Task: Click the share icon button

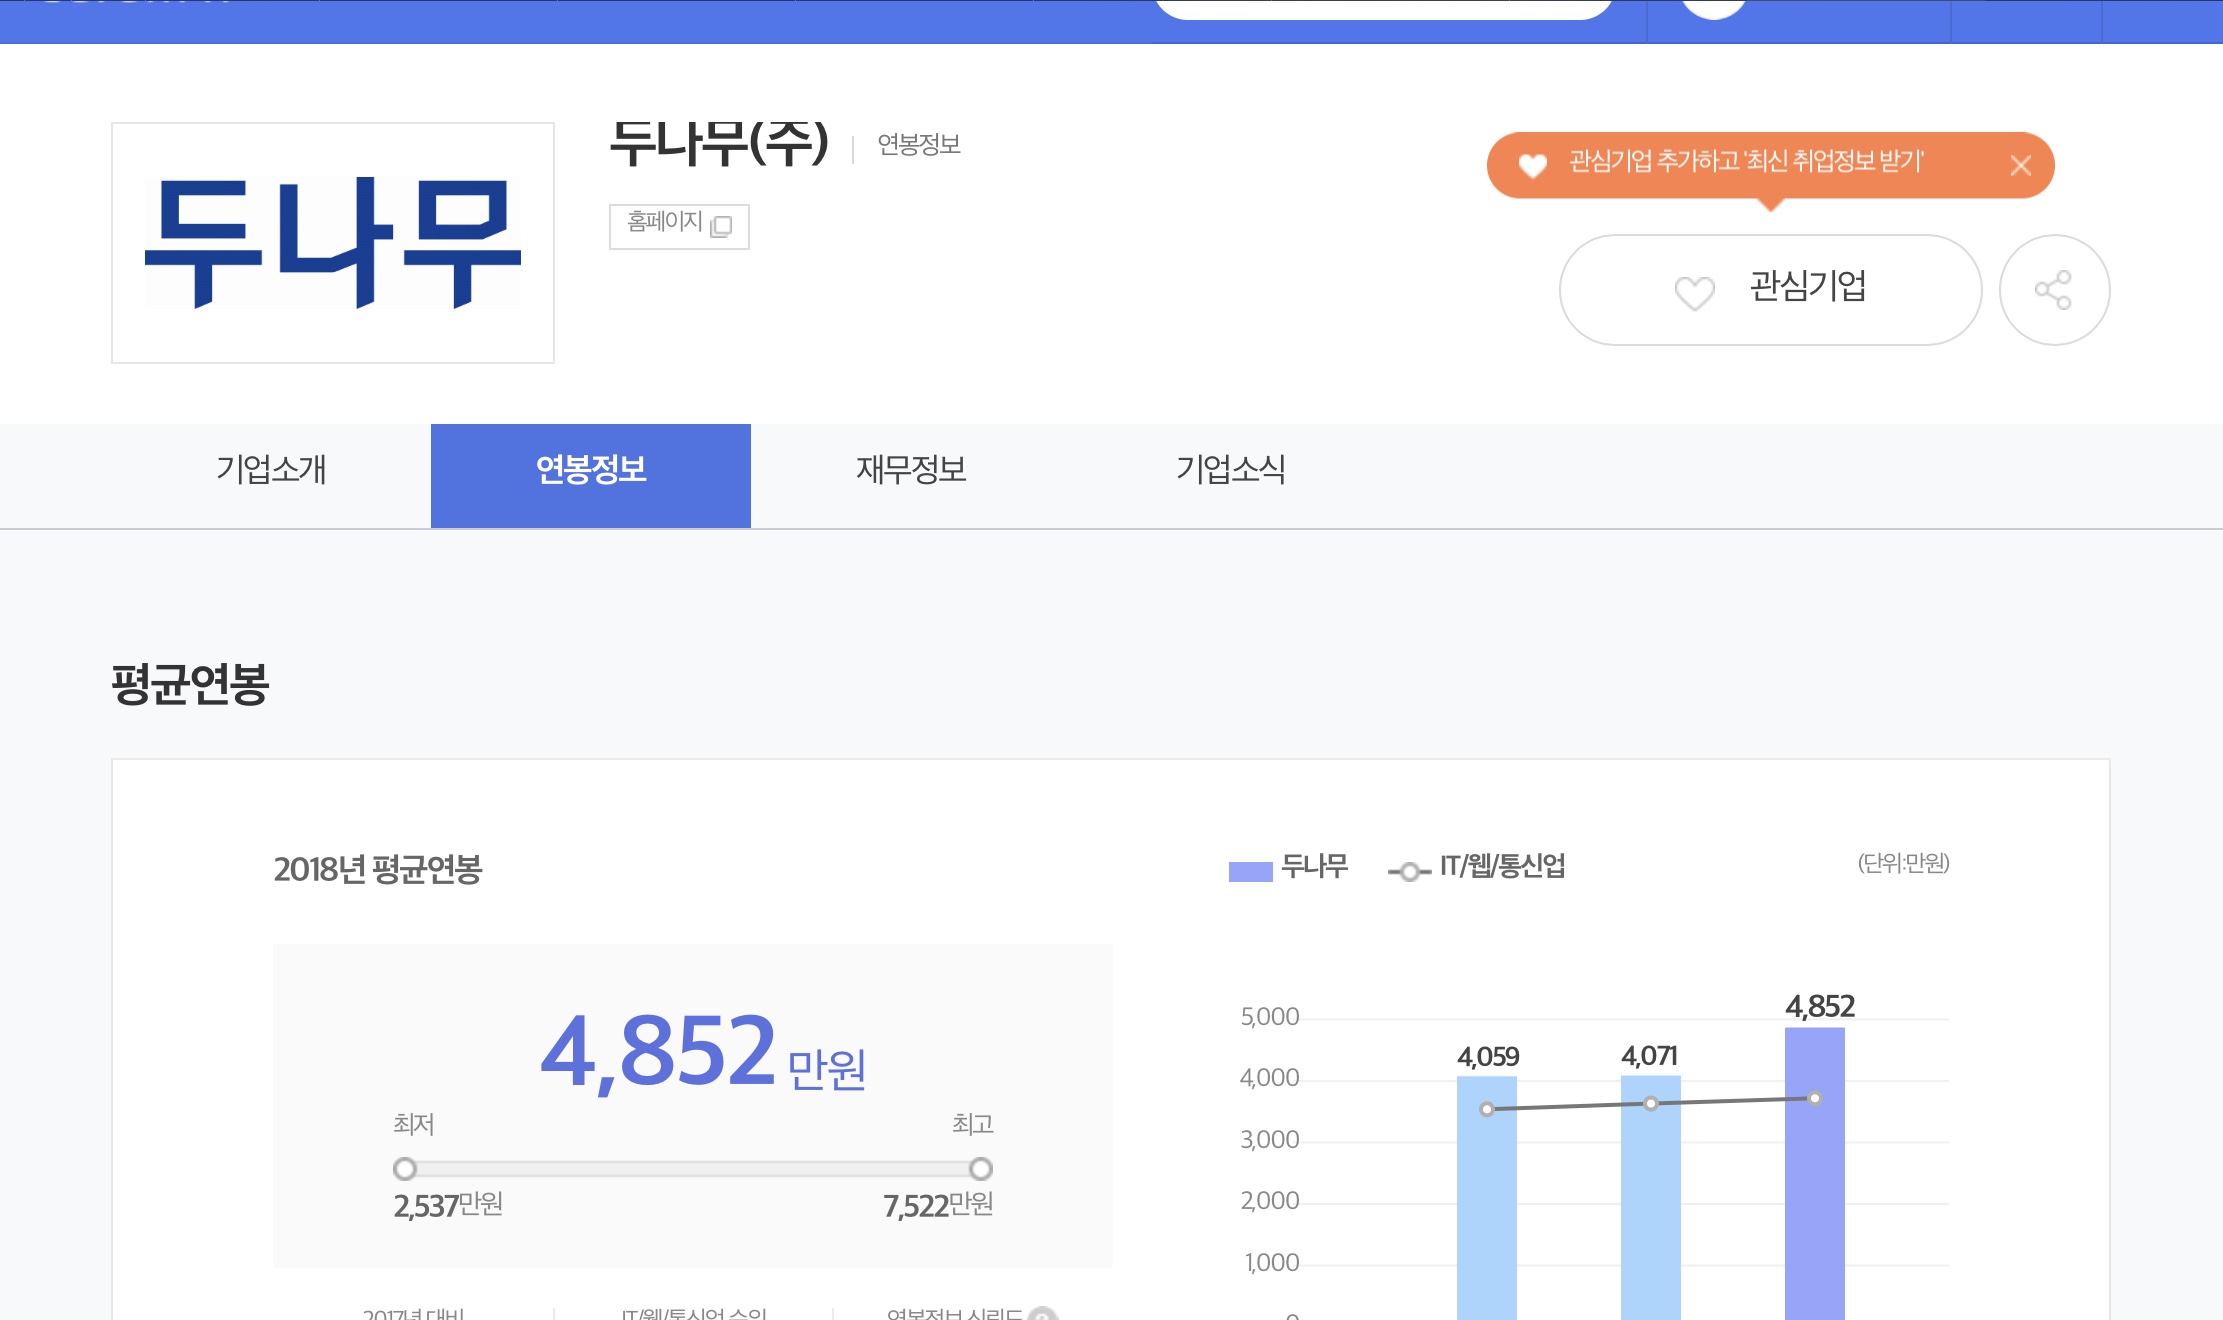Action: [2053, 290]
